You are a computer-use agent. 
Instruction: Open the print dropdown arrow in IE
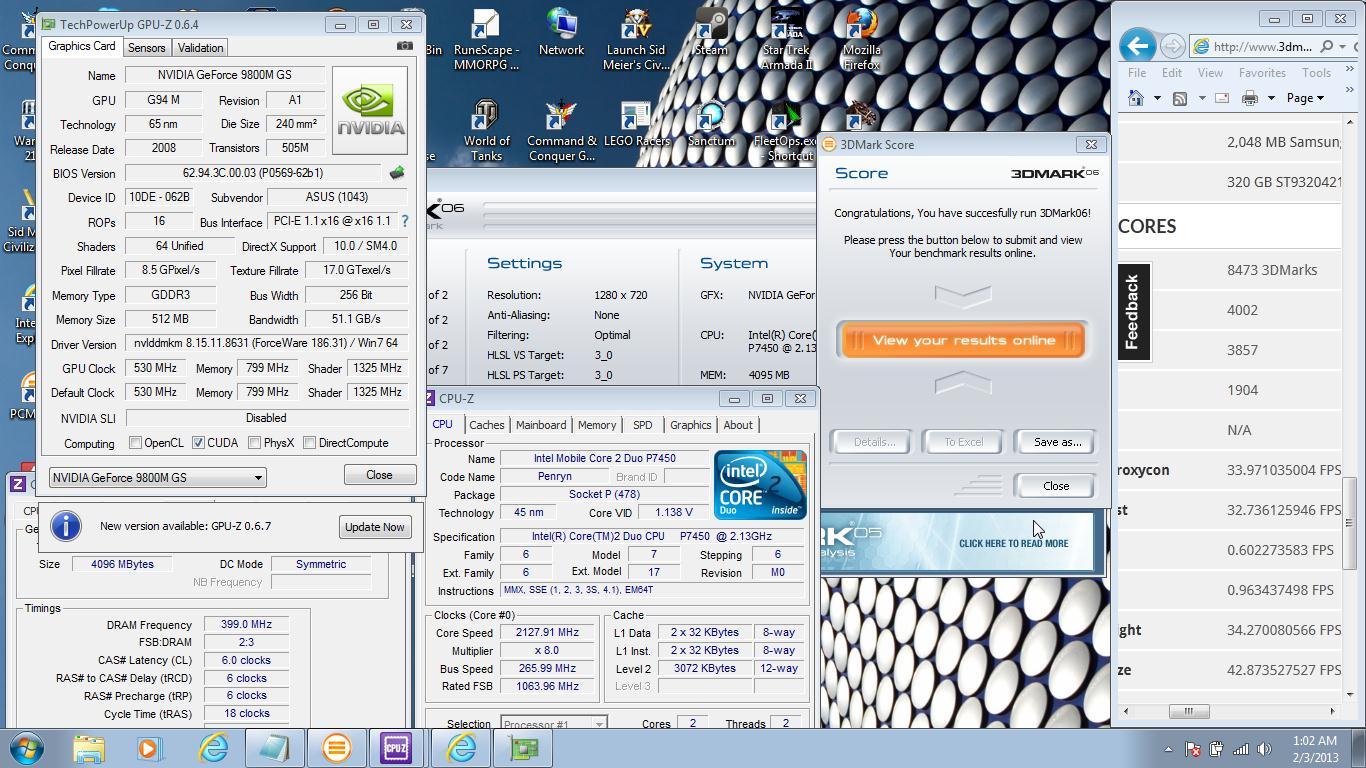[x=1271, y=98]
